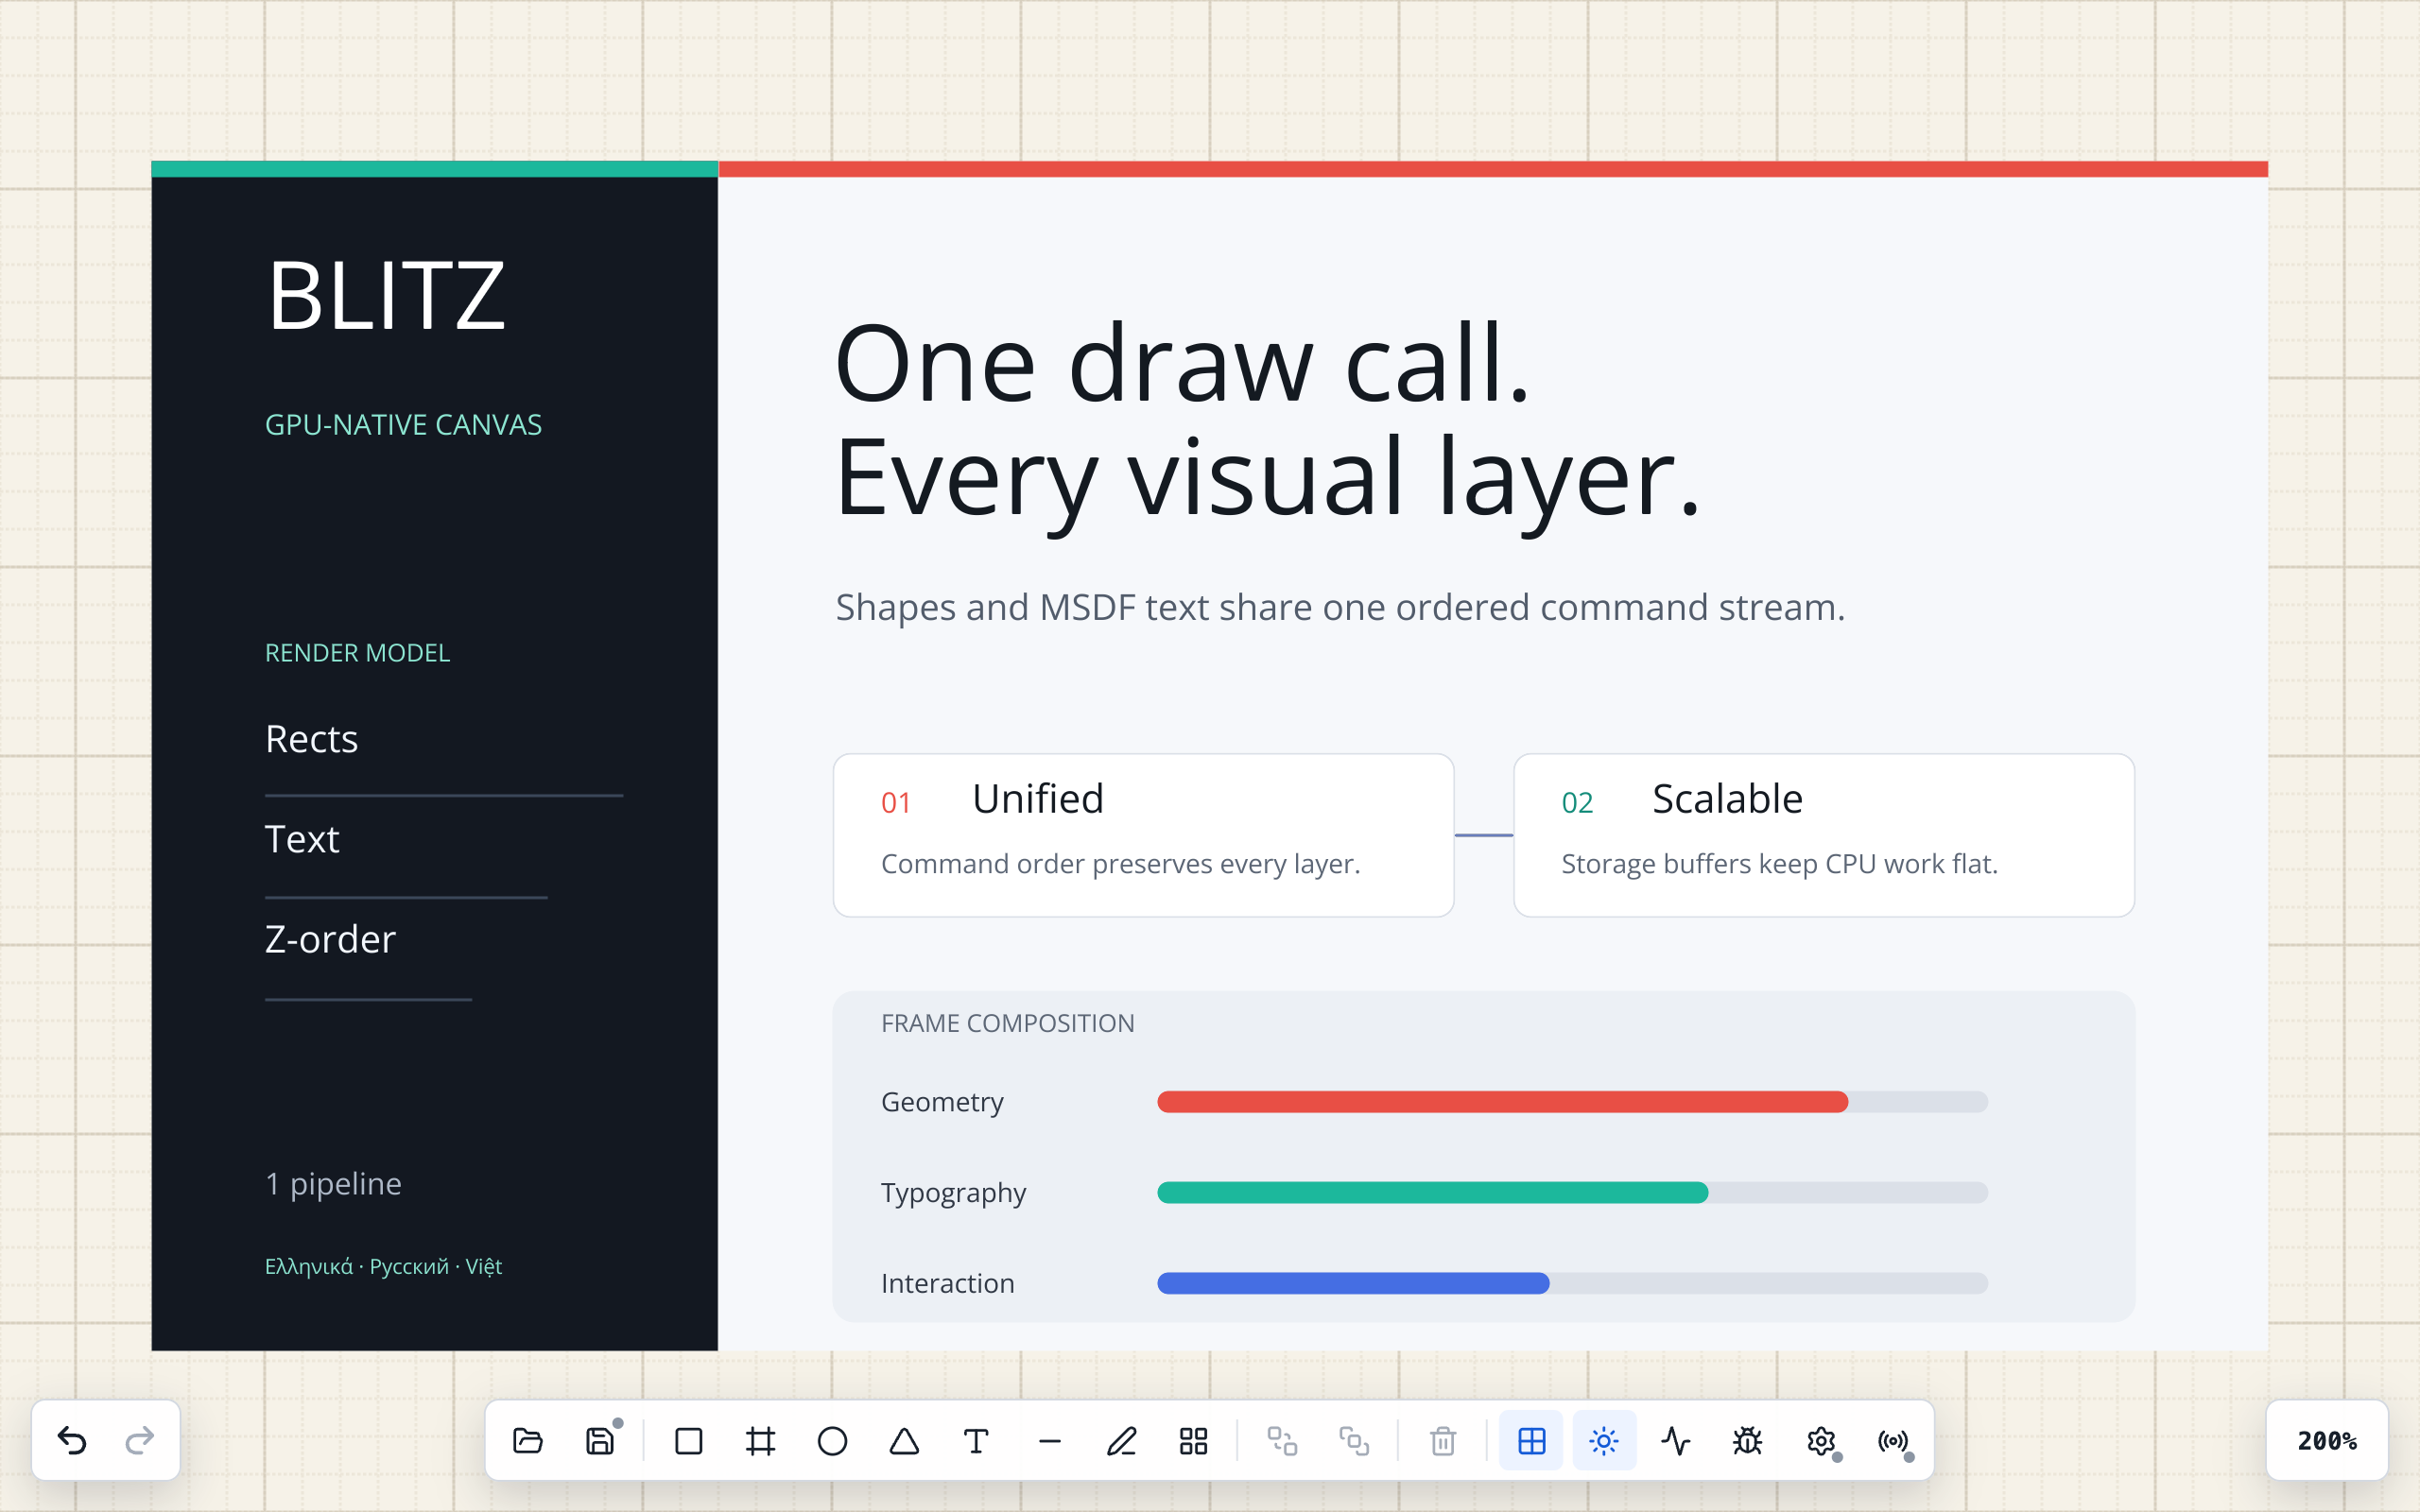Click the RENDER MODEL label
The width and height of the screenshot is (2420, 1512).
(357, 653)
